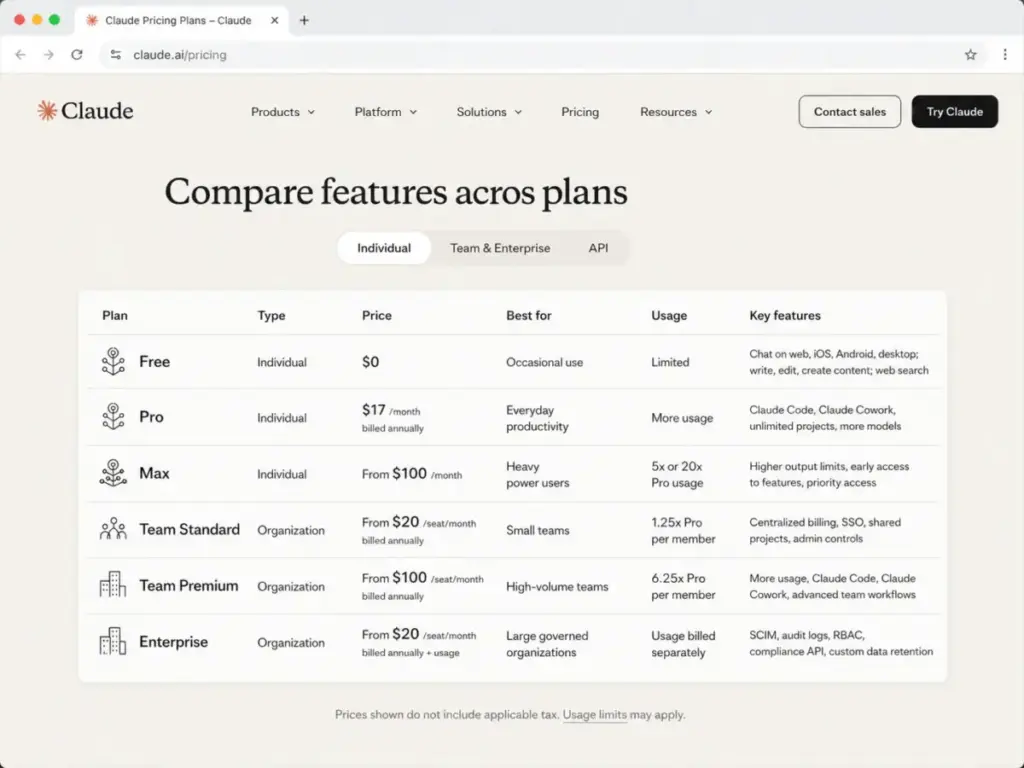
Task: Open site information icon in address bar
Action: [x=116, y=55]
